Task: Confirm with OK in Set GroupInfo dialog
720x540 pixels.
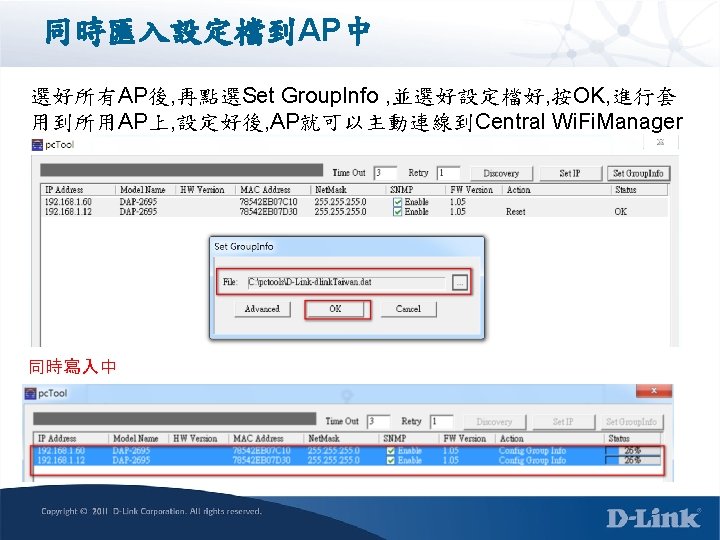Action: click(335, 309)
